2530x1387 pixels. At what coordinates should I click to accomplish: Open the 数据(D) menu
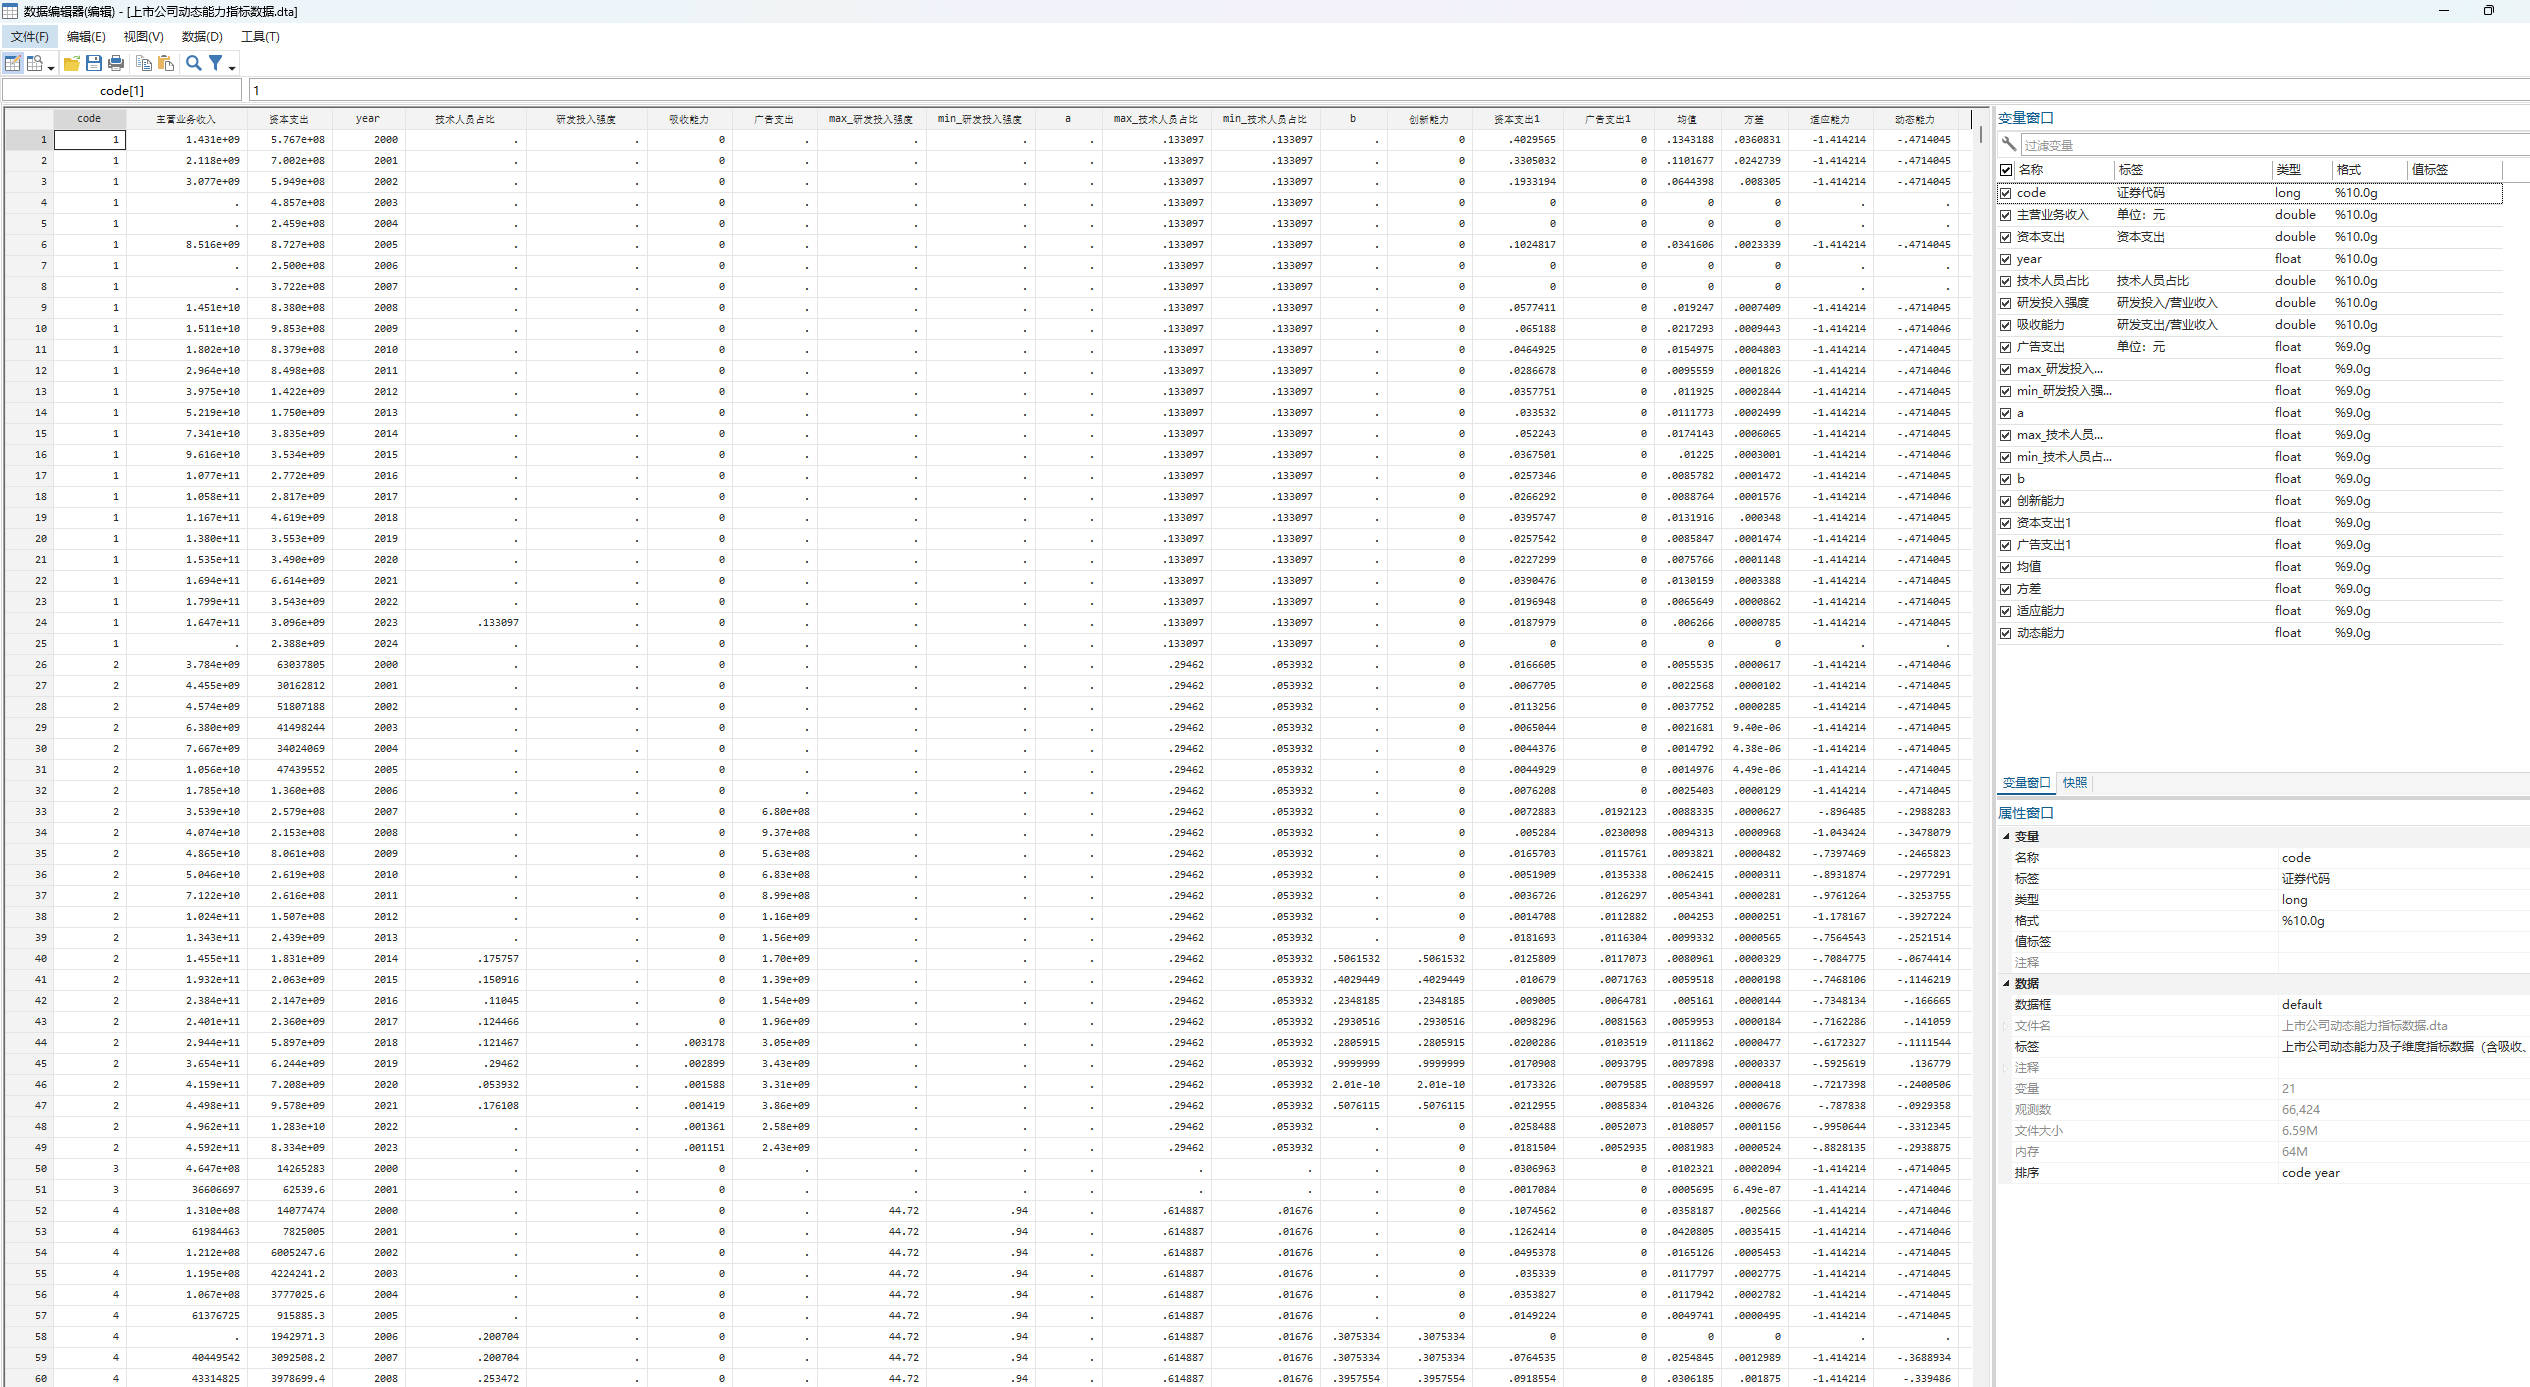202,36
